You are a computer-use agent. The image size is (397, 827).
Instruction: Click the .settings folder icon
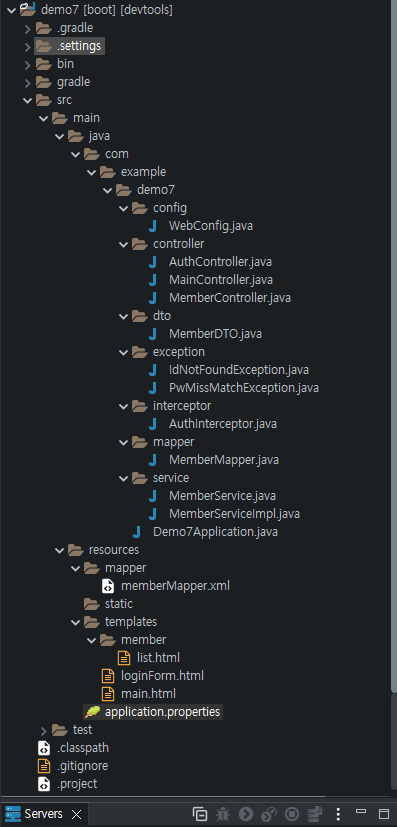coord(44,46)
